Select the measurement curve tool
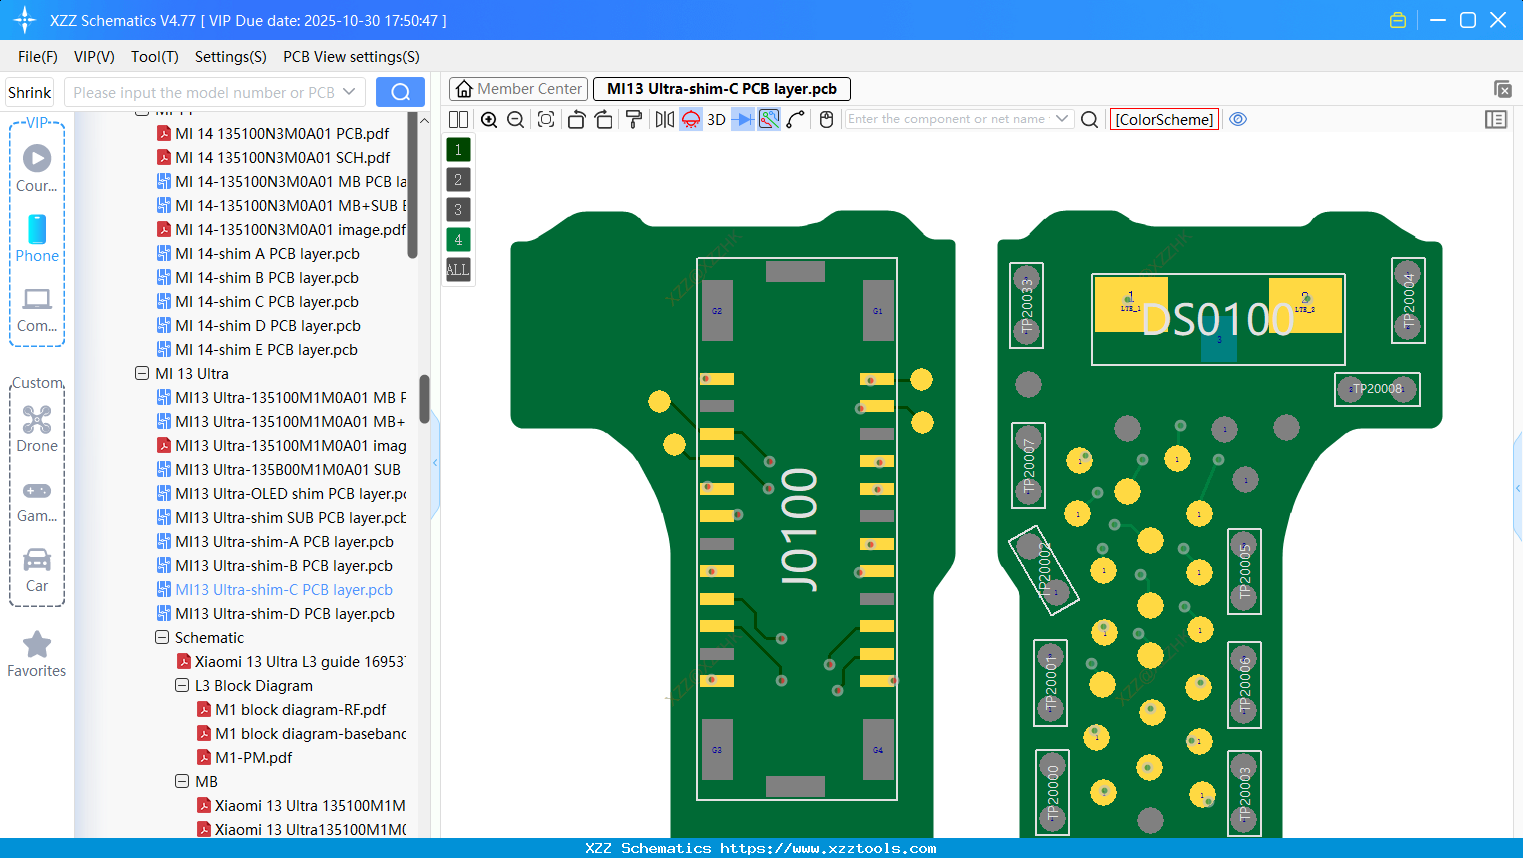Viewport: 1523px width, 858px height. coord(796,119)
